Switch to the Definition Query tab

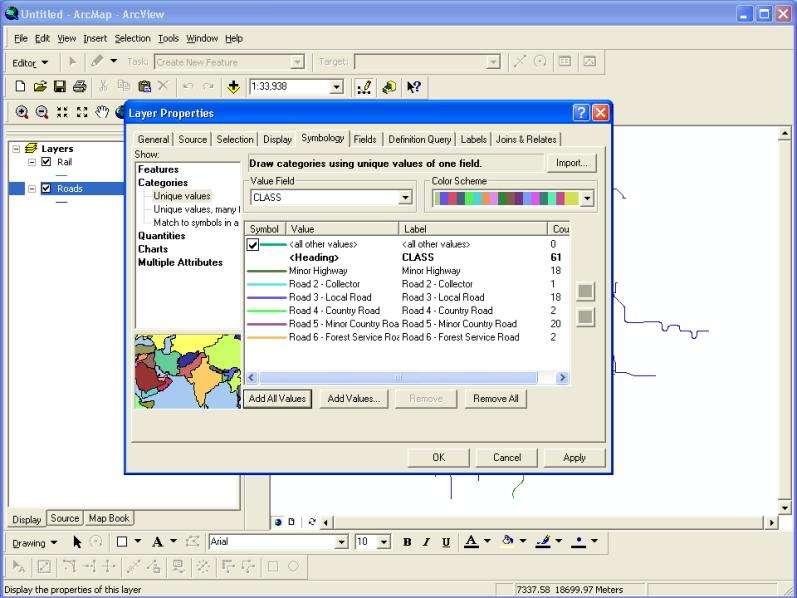(x=419, y=139)
